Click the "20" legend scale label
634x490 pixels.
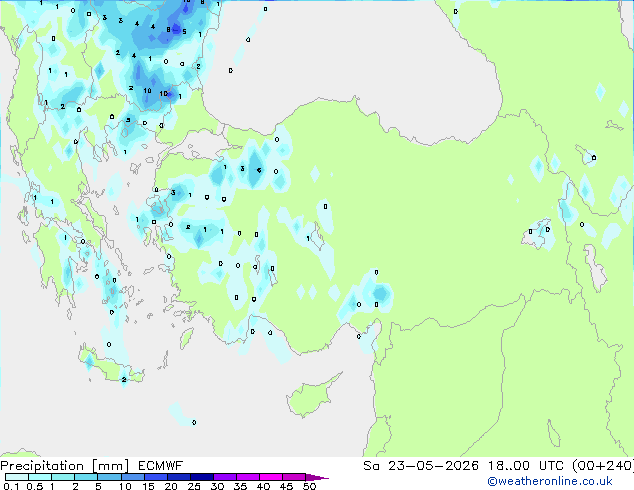tap(171, 486)
